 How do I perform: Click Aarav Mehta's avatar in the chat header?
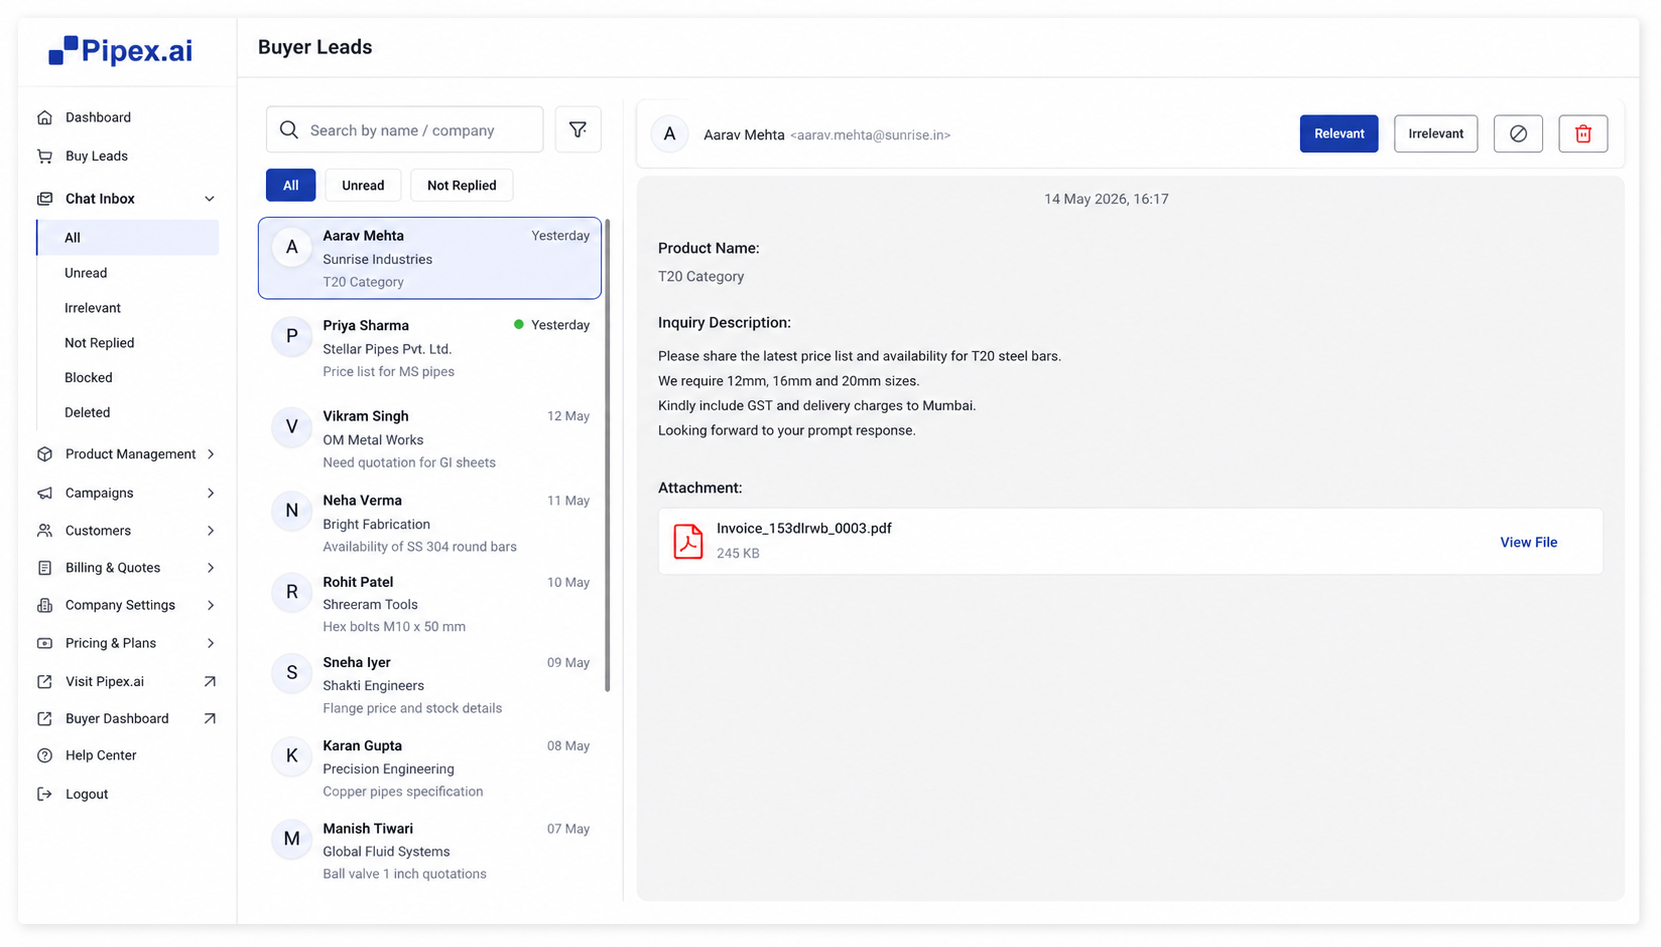click(670, 134)
